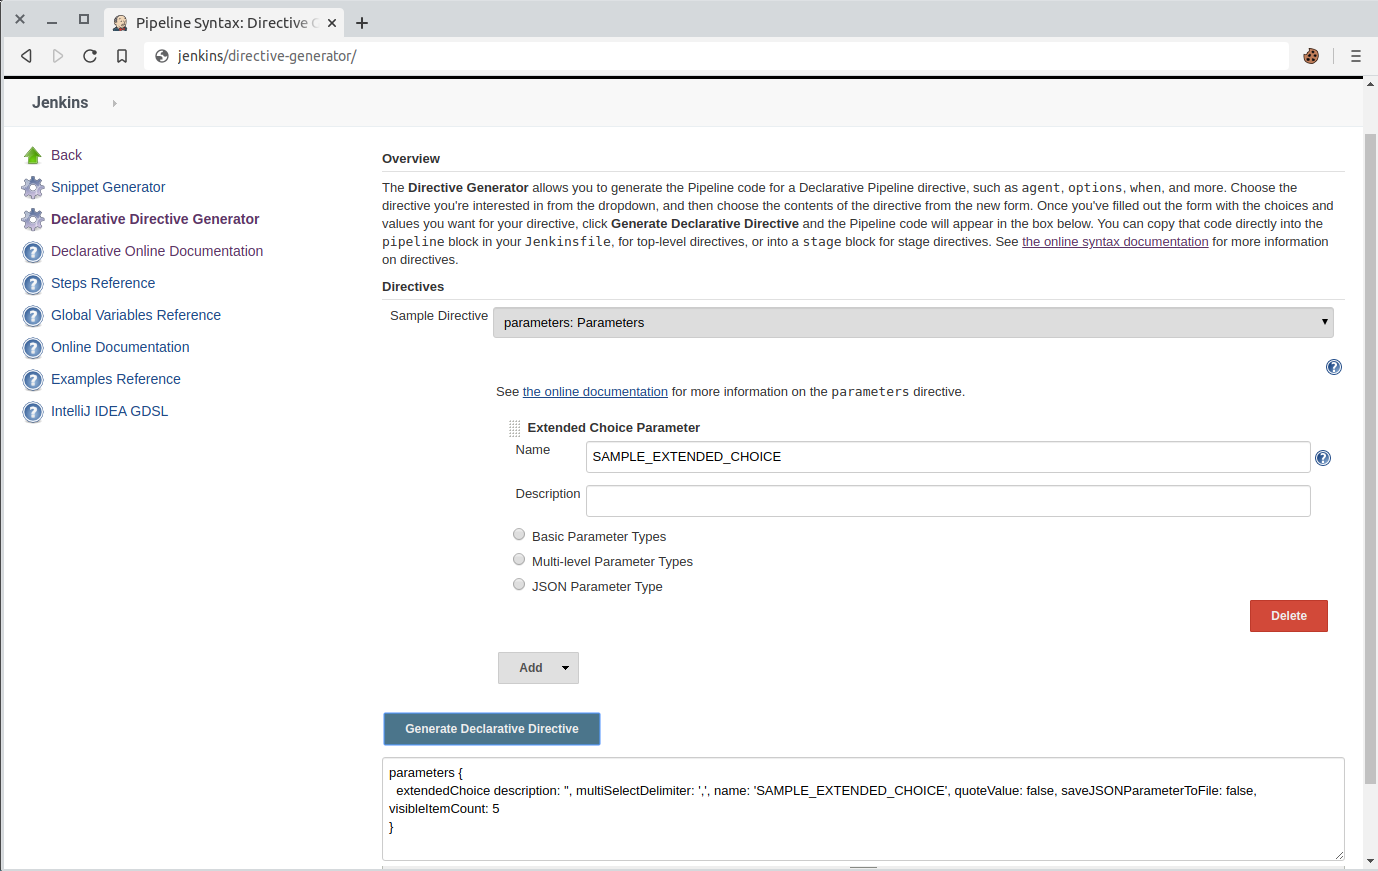Click the output textarea resize grip
Viewport: 1378px width, 871px height.
click(x=1339, y=855)
